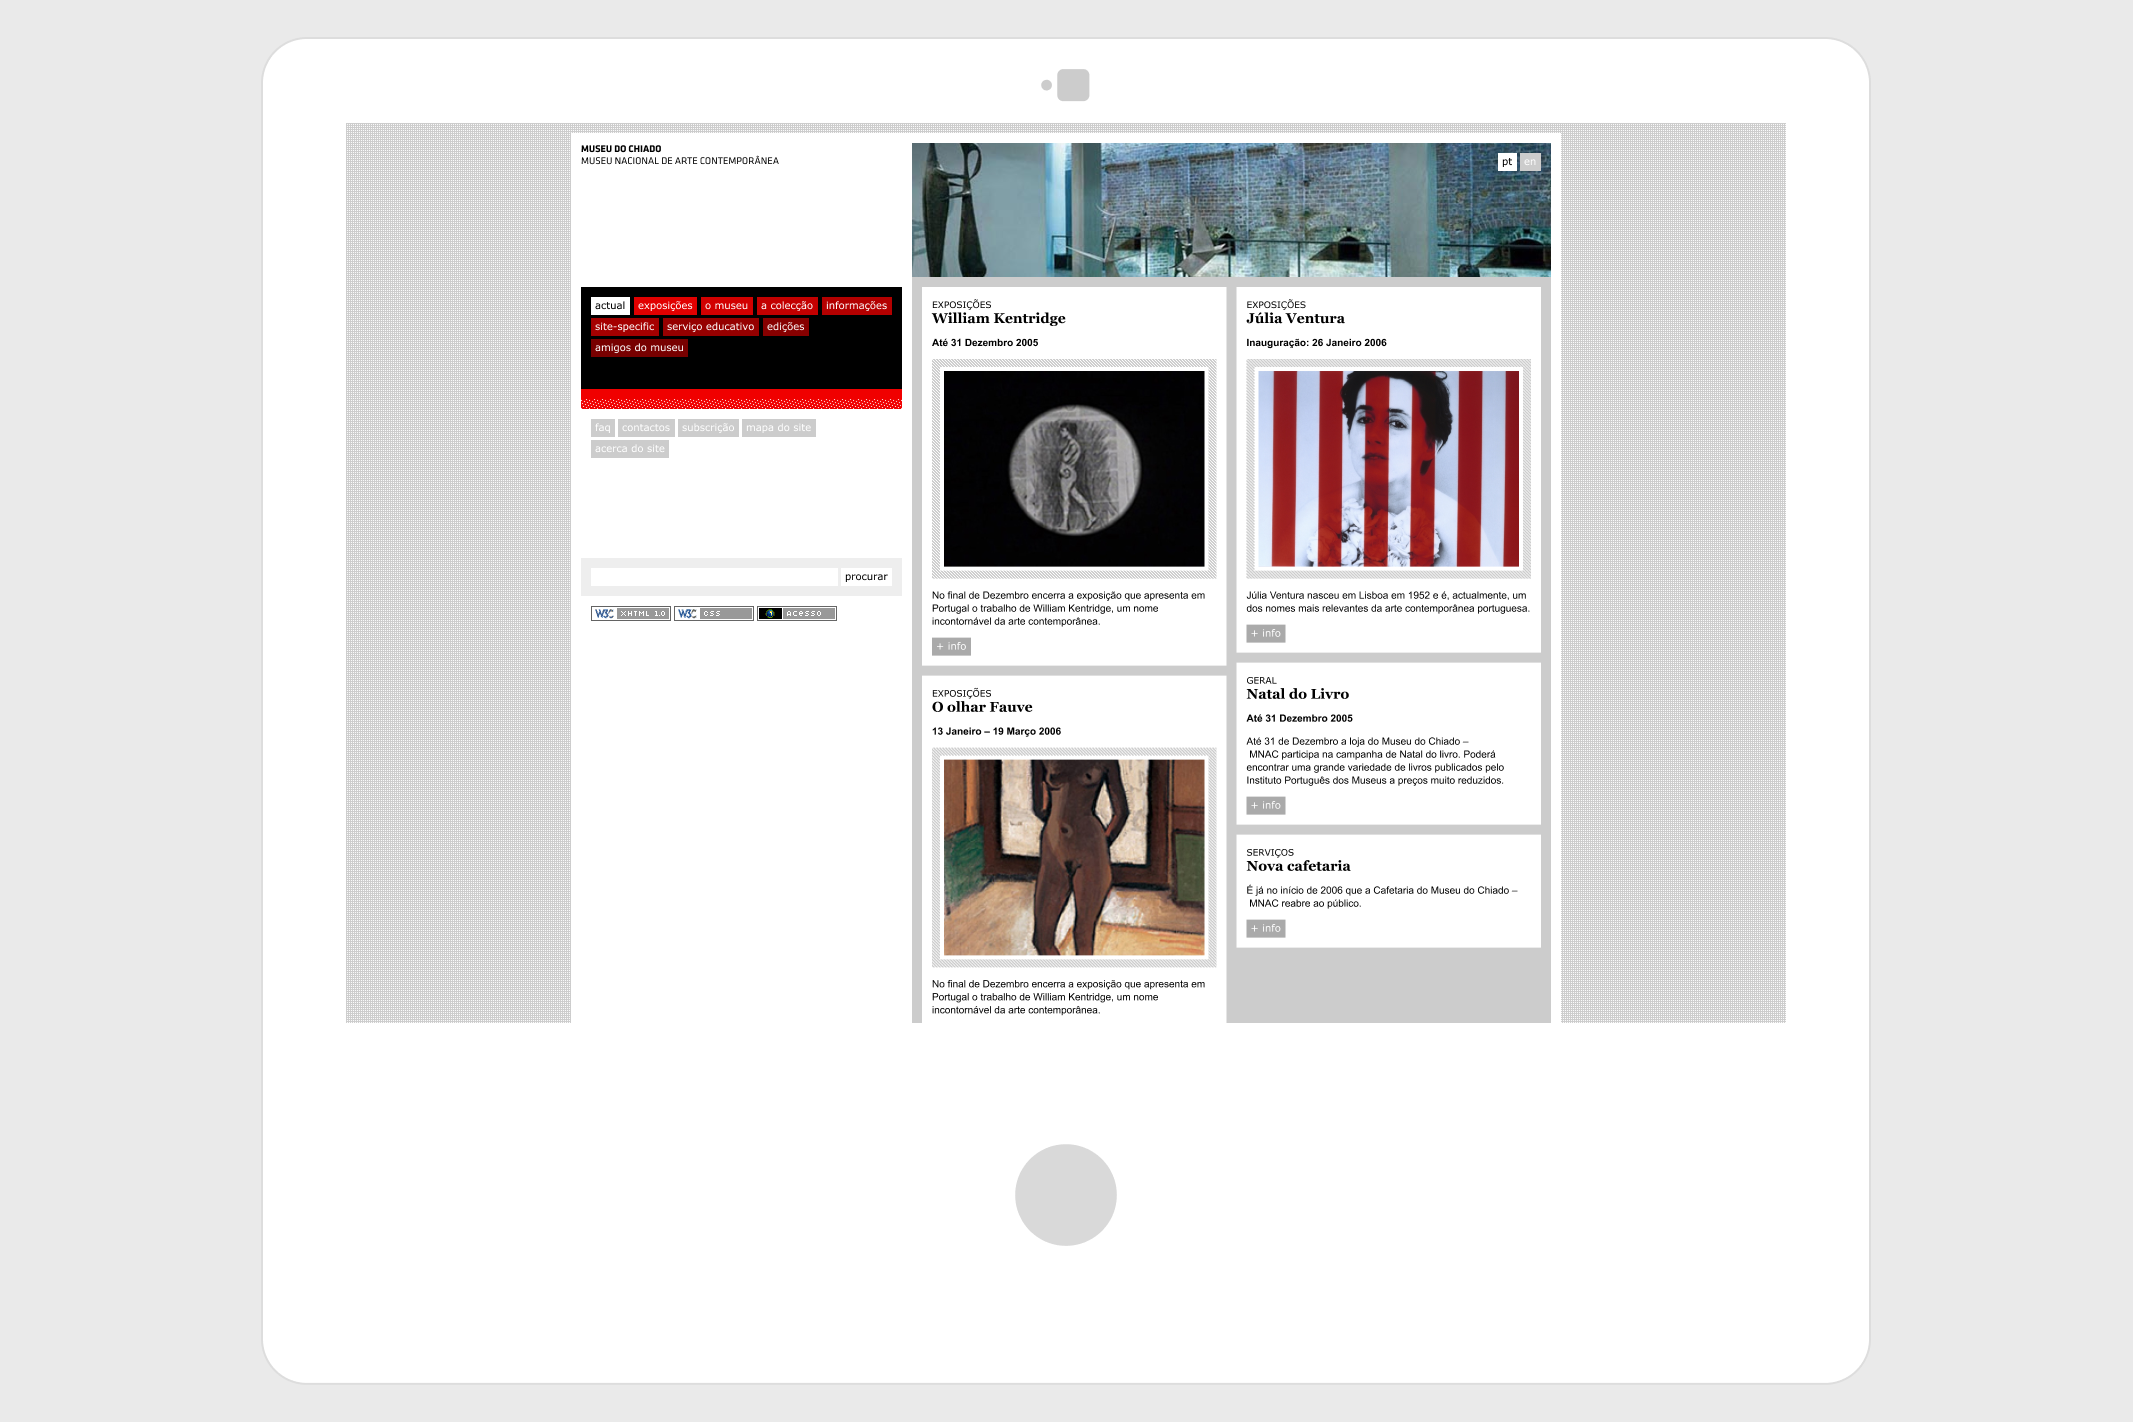Open + info for Natal do Livro
Image resolution: width=2133 pixels, height=1422 pixels.
(1265, 805)
